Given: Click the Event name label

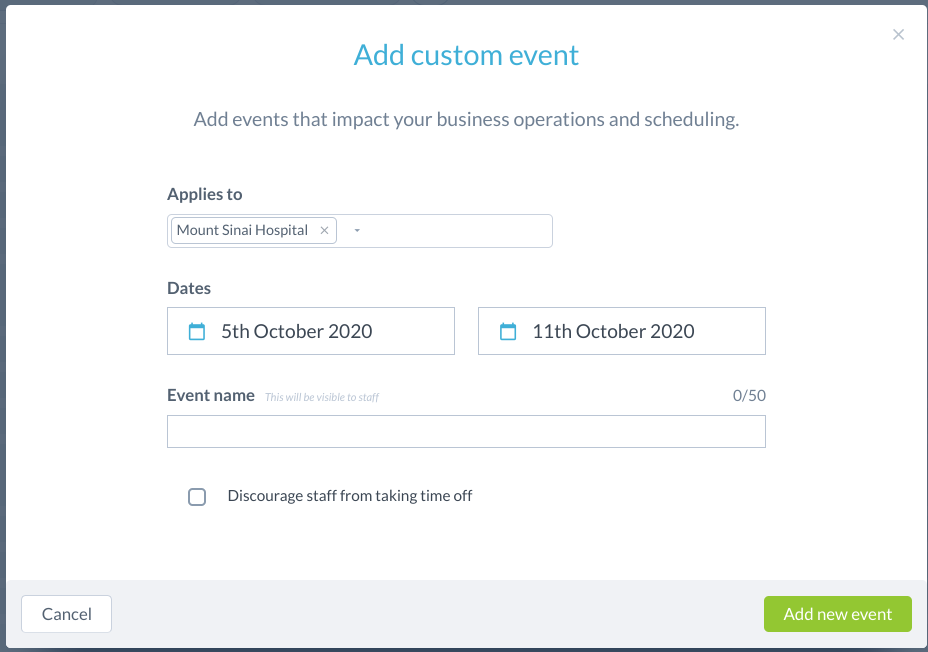Looking at the screenshot, I should 211,395.
